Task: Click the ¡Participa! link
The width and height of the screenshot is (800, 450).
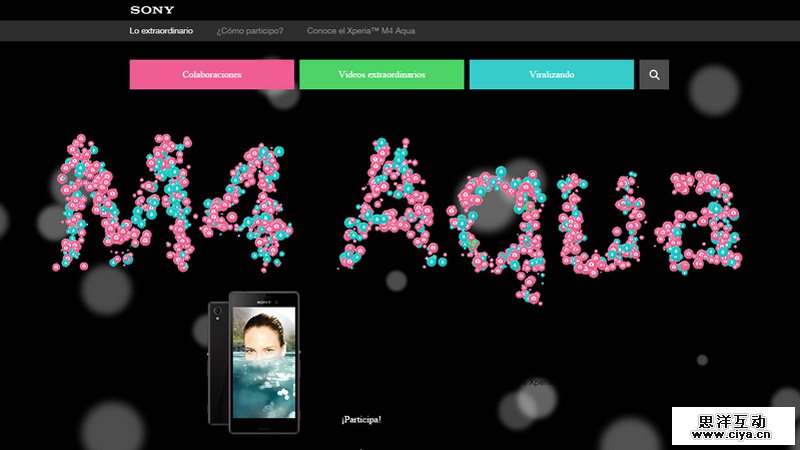Action: tap(361, 419)
